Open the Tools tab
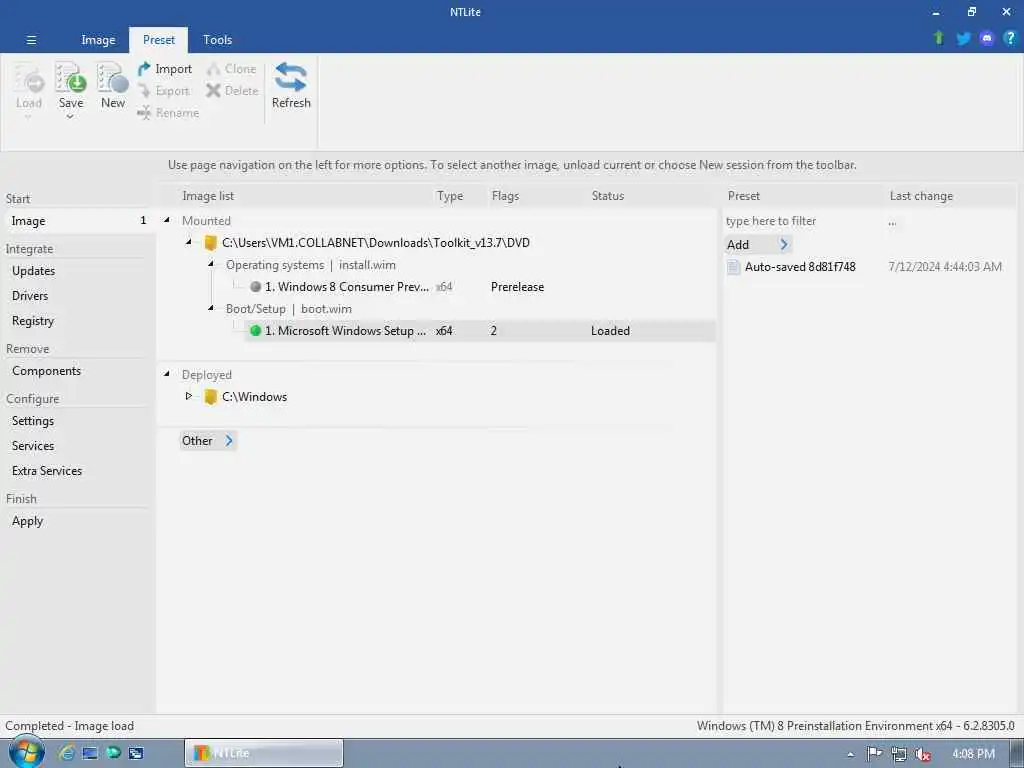Screen dimensions: 1024x768 217,40
